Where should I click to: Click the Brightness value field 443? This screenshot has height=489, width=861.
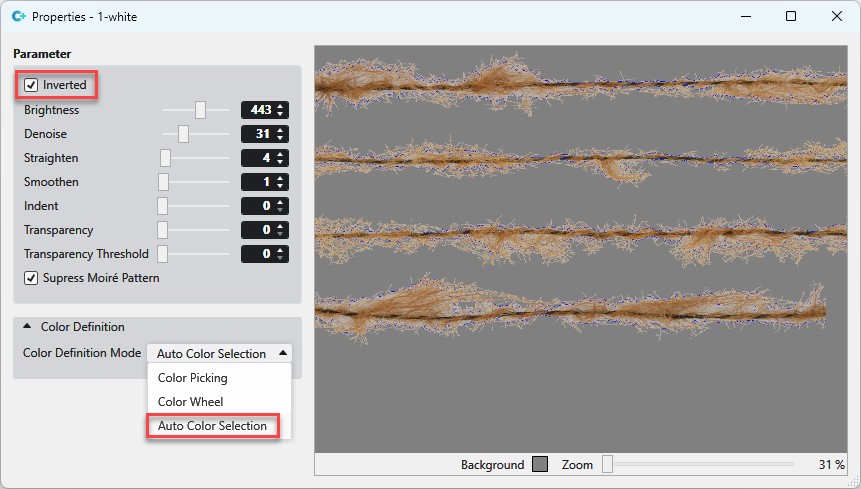click(x=258, y=110)
